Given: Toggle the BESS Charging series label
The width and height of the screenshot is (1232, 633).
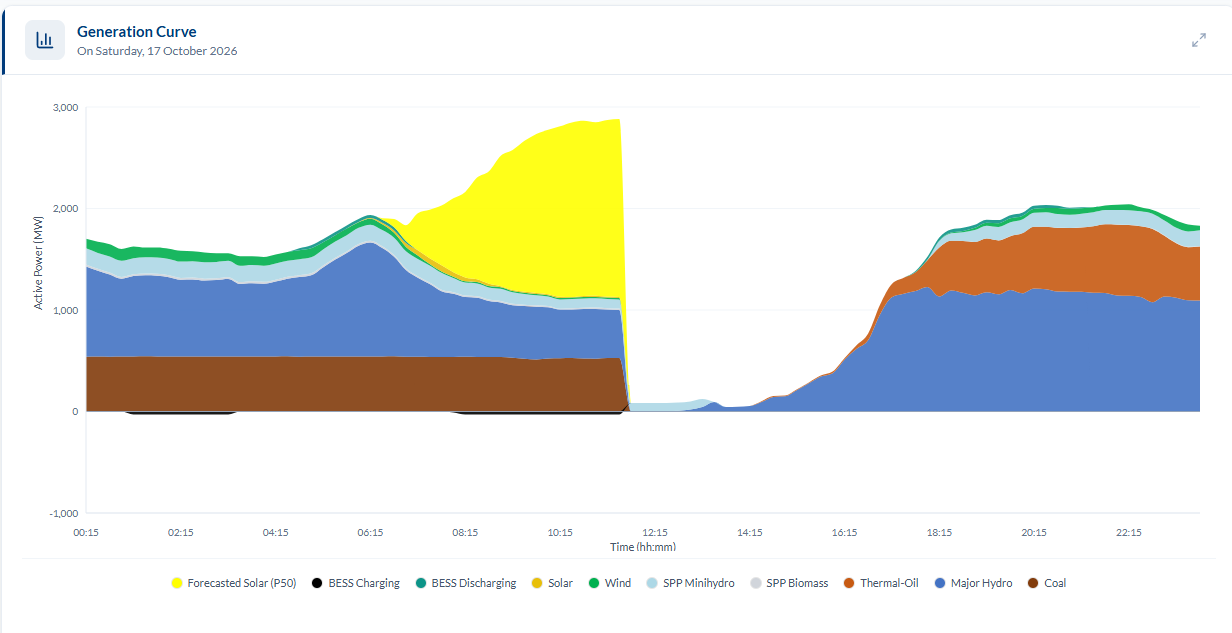Looking at the screenshot, I should (364, 583).
